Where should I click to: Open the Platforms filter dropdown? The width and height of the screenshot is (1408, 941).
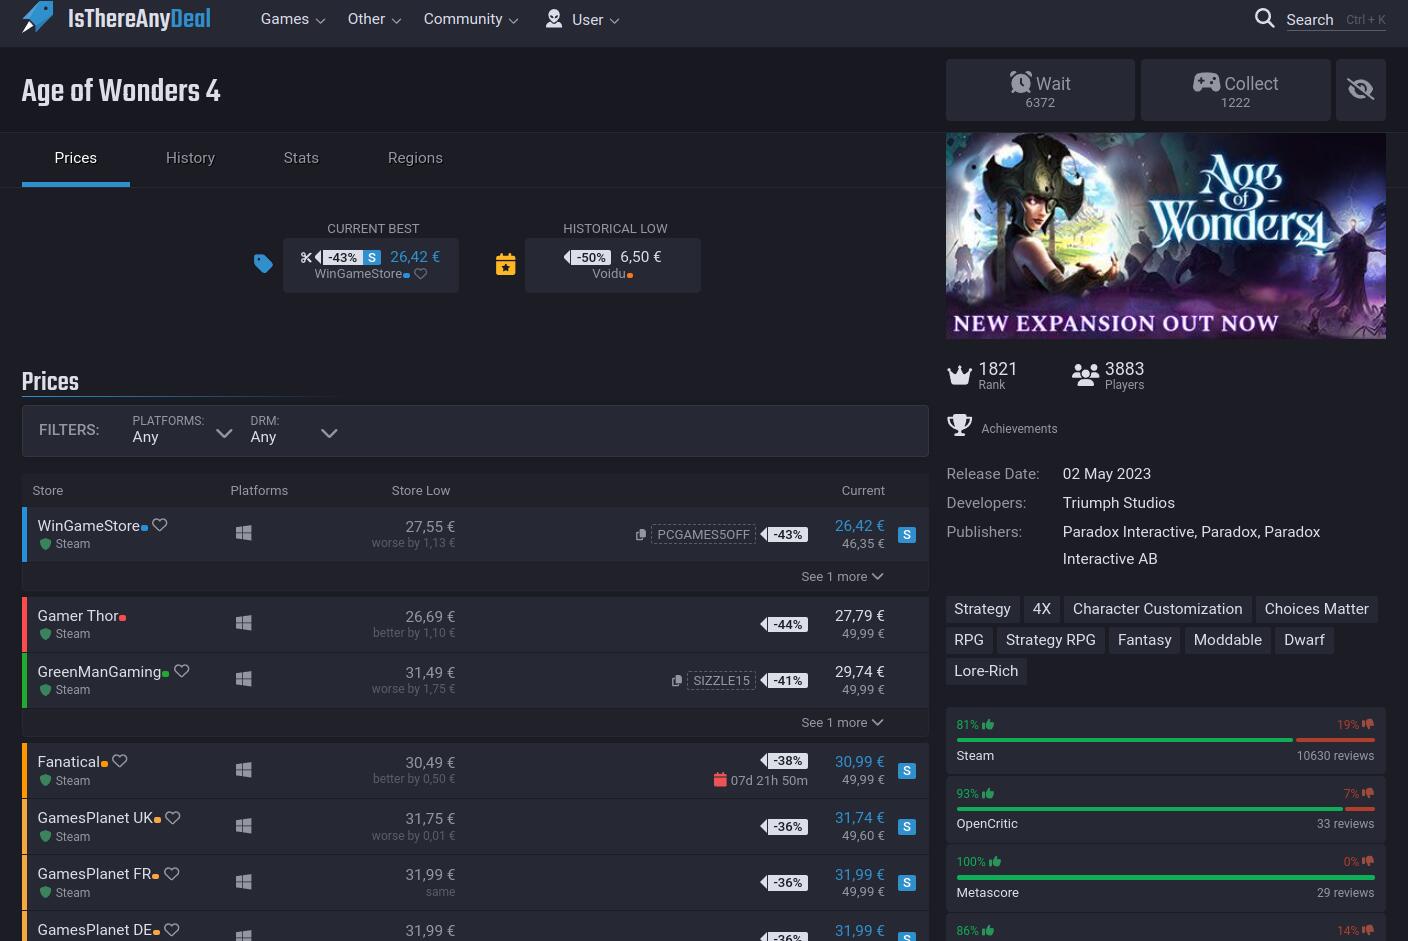pos(182,430)
